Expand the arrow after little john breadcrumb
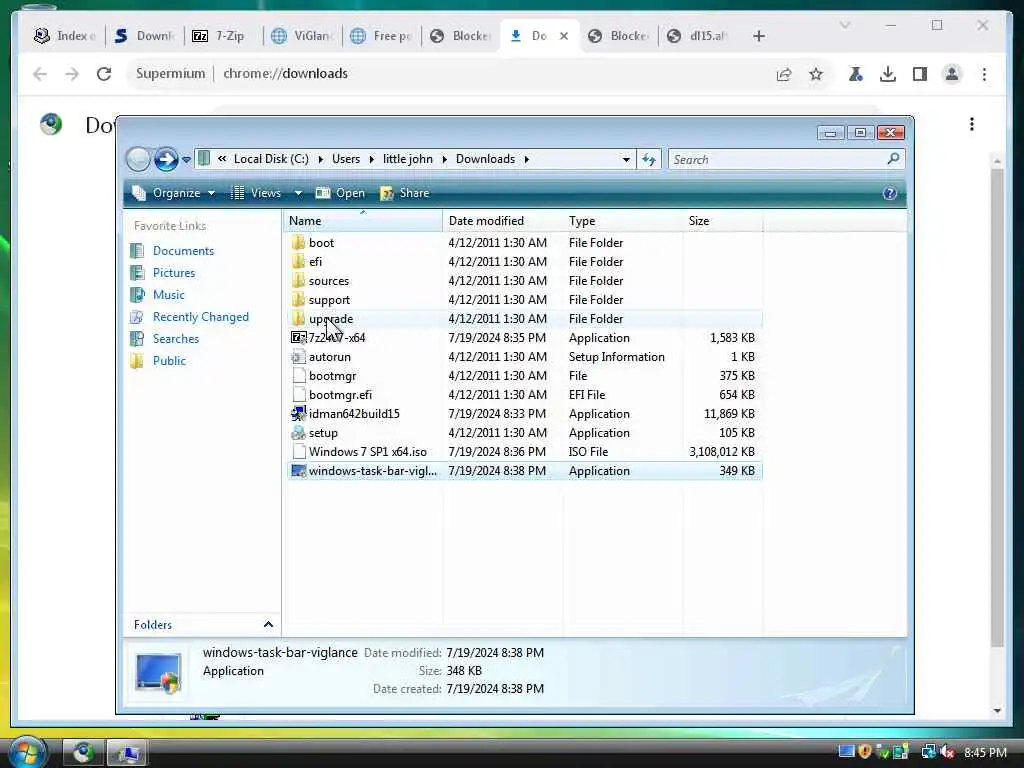This screenshot has width=1024, height=768. click(x=444, y=159)
